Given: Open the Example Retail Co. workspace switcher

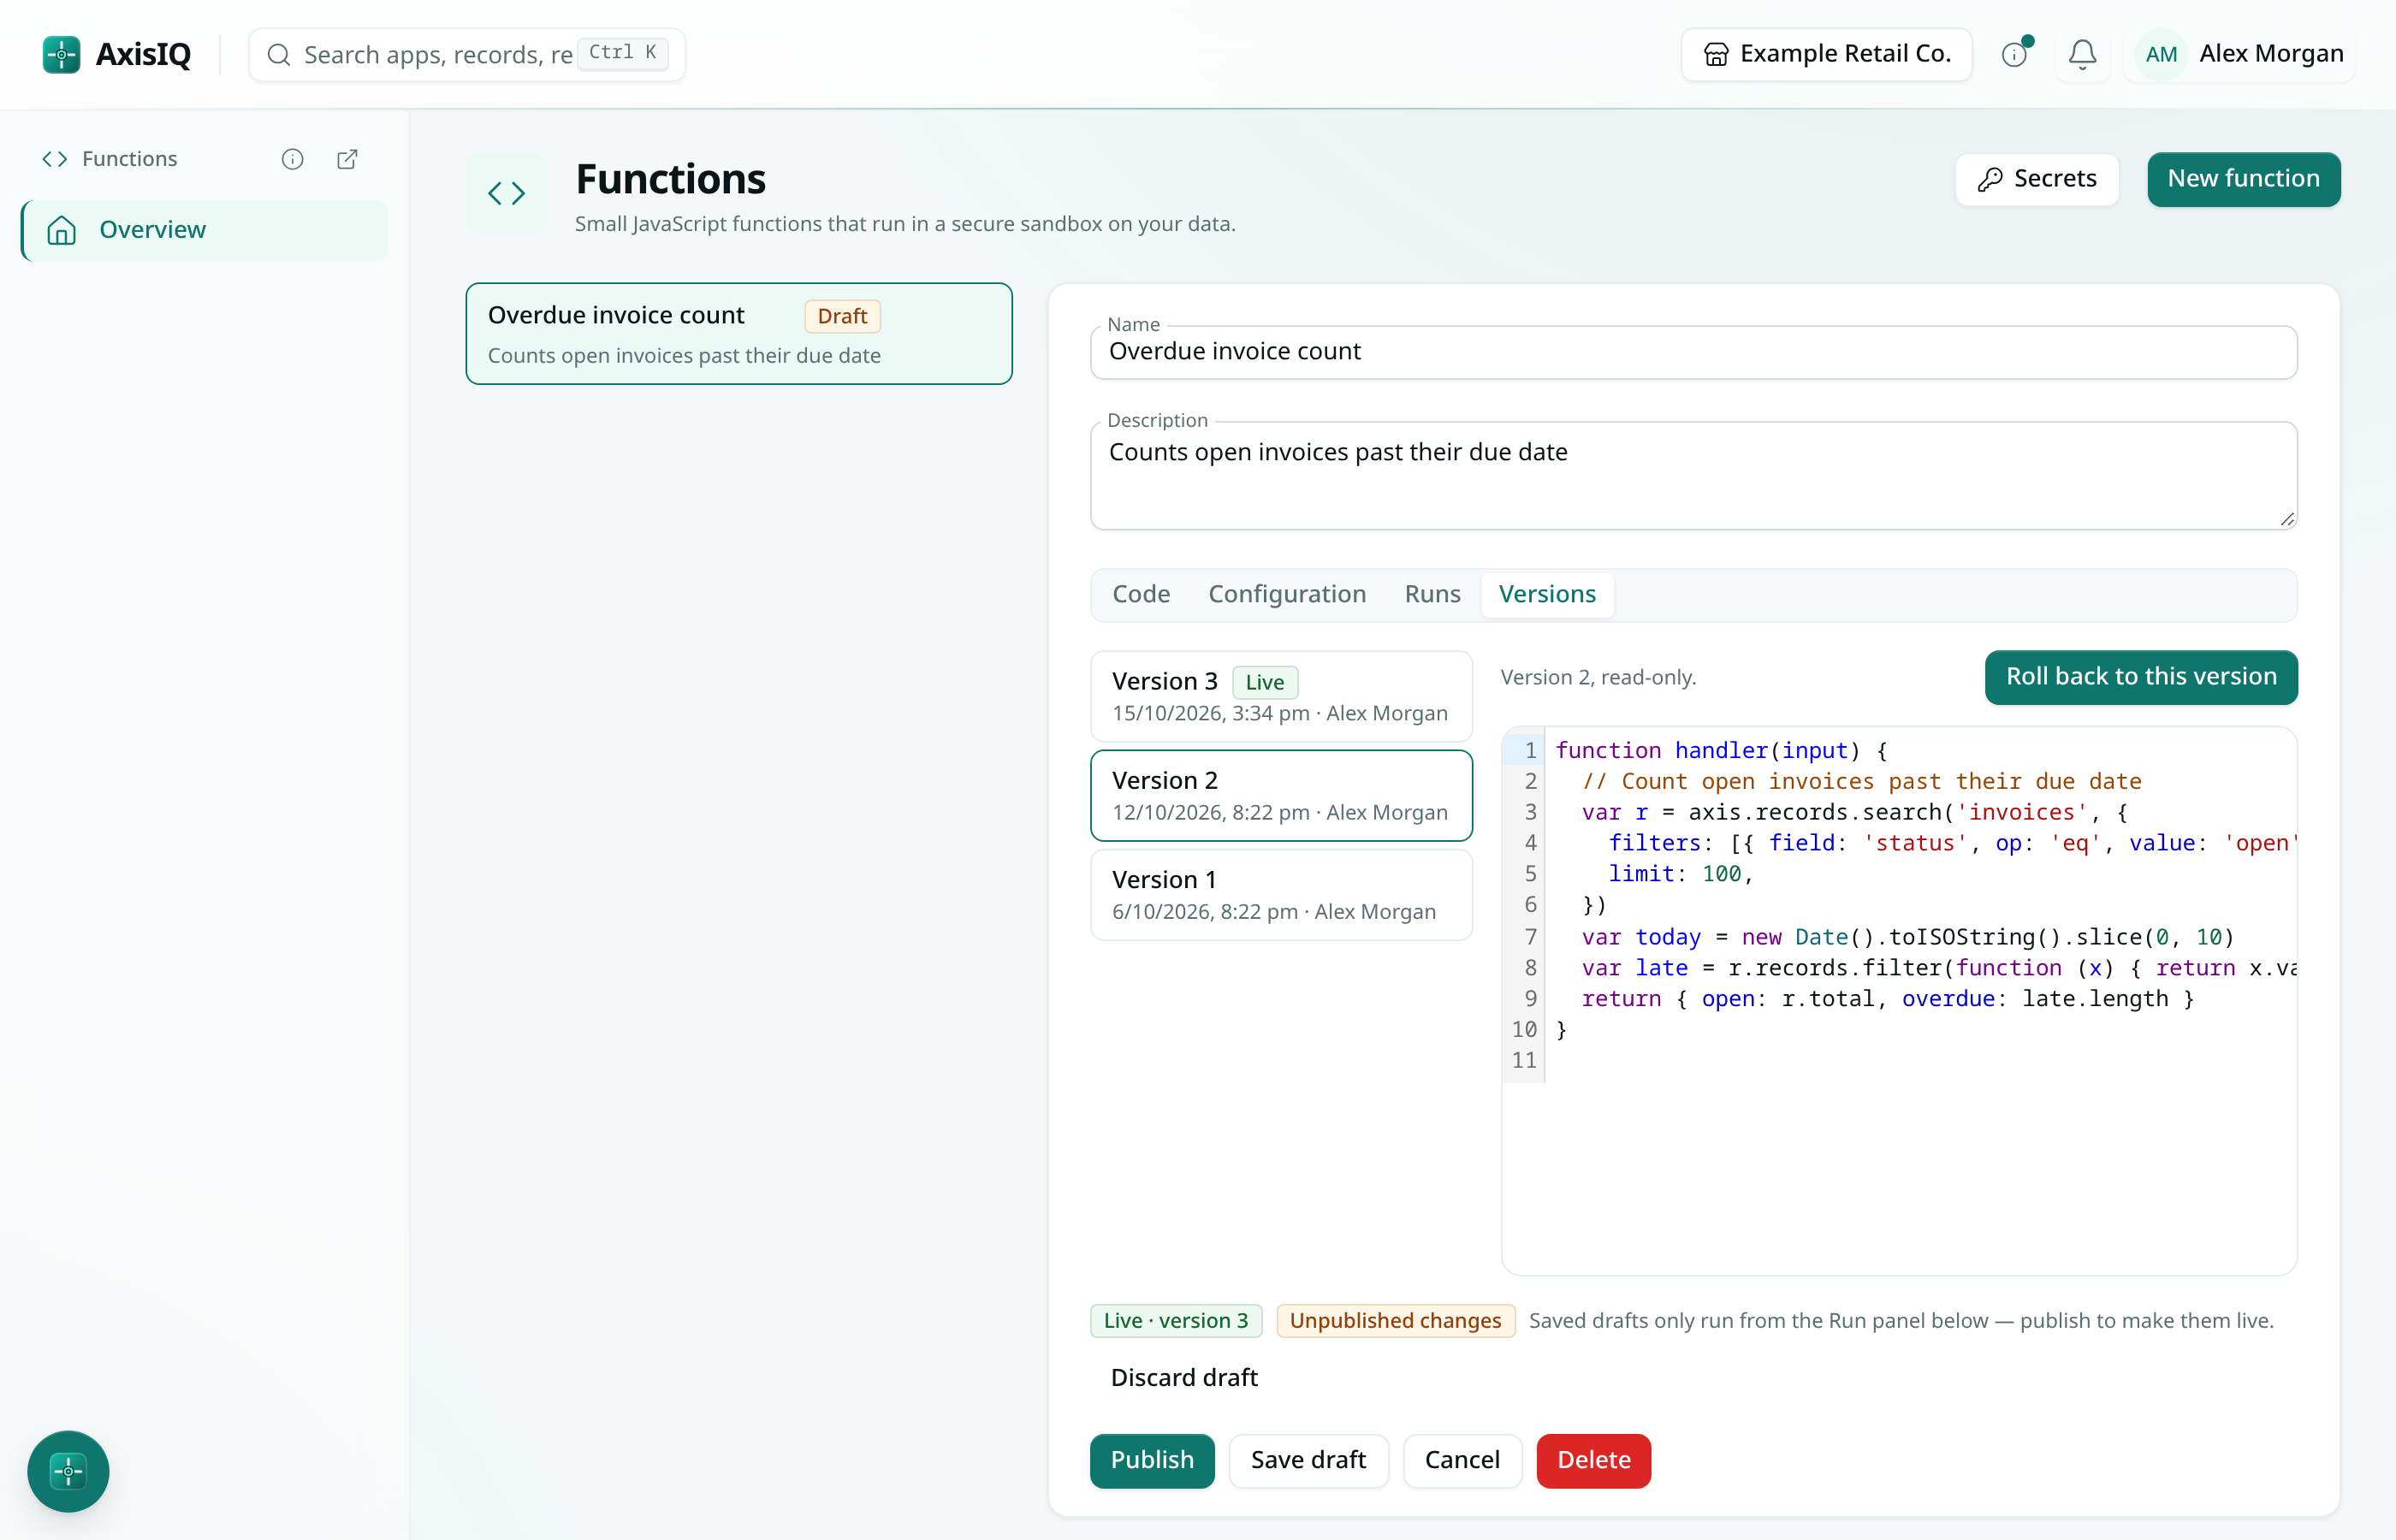Looking at the screenshot, I should click(x=1826, y=54).
